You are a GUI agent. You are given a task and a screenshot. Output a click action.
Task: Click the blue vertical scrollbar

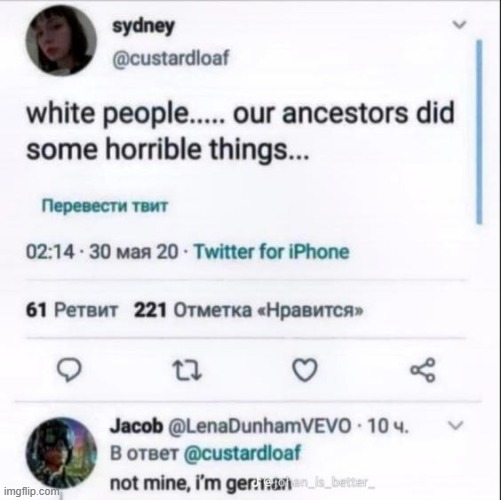[479, 132]
